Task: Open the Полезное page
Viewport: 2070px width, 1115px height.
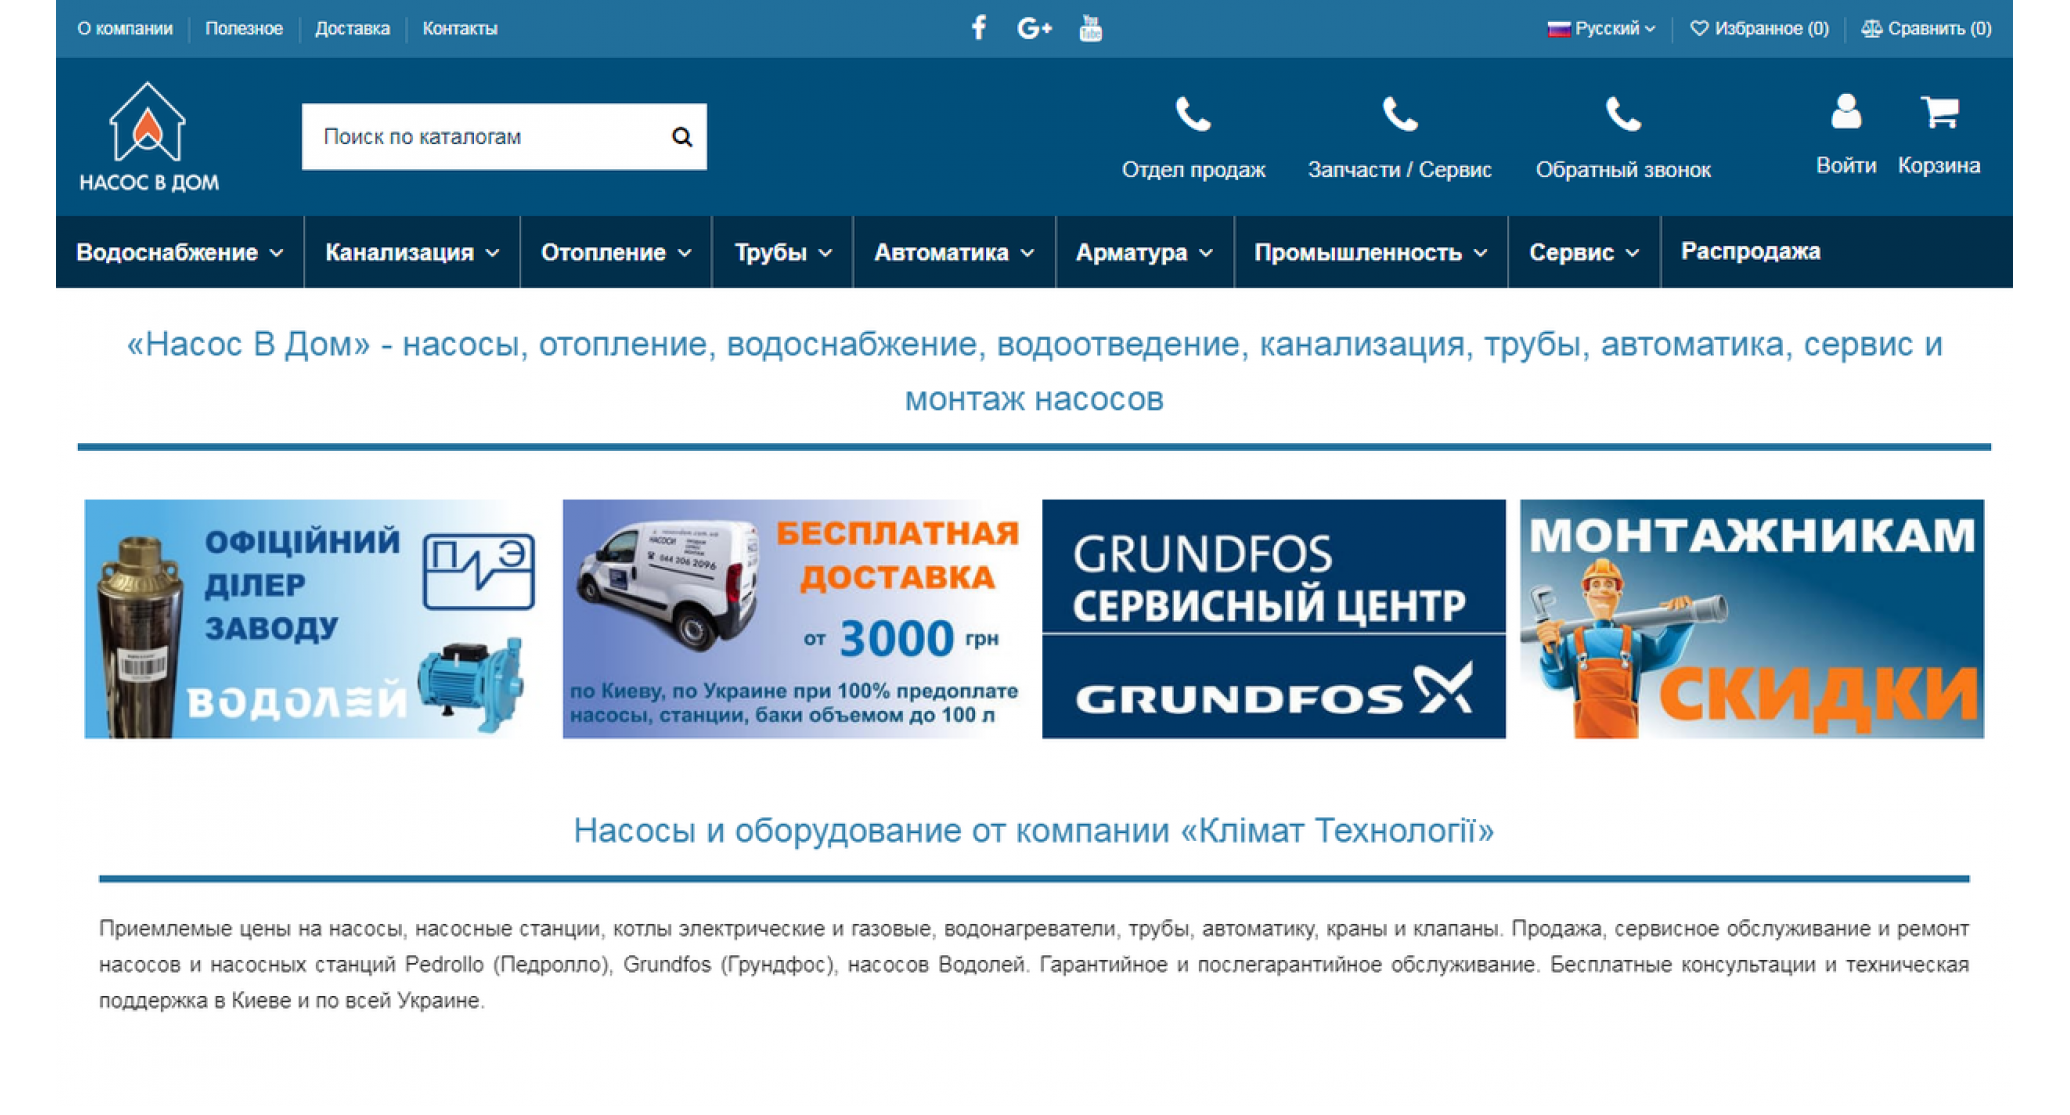Action: tap(244, 29)
